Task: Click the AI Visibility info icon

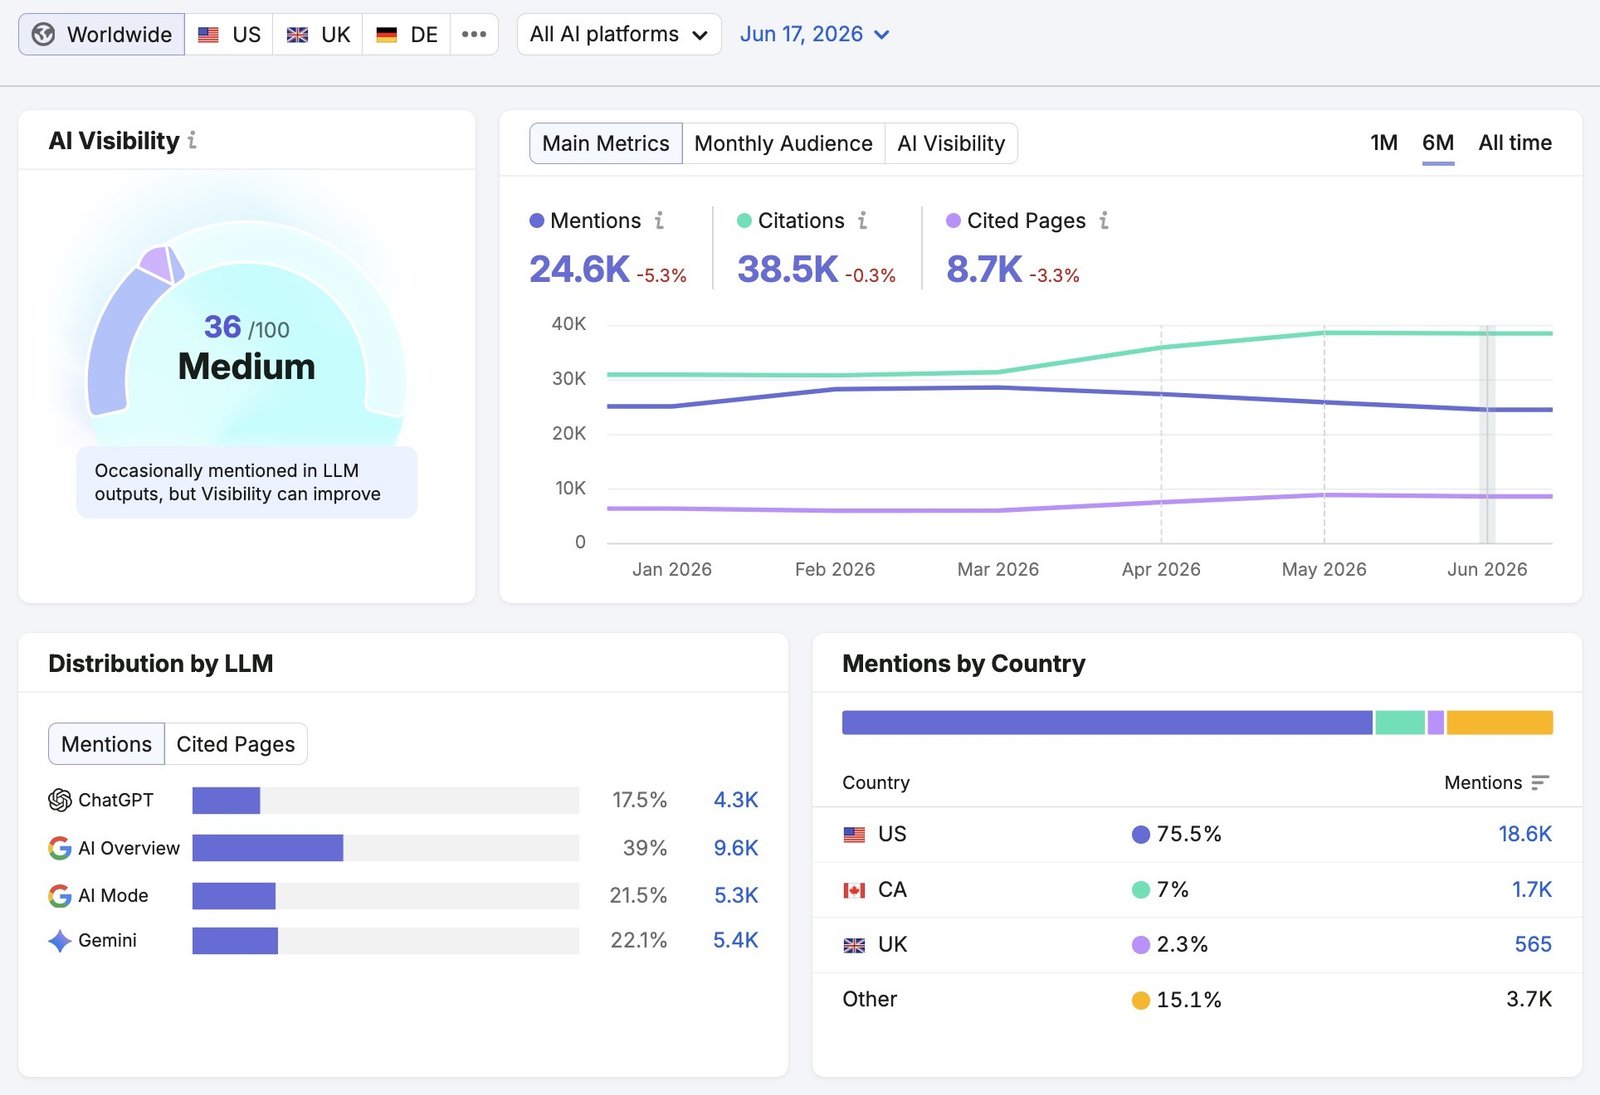Action: [192, 141]
